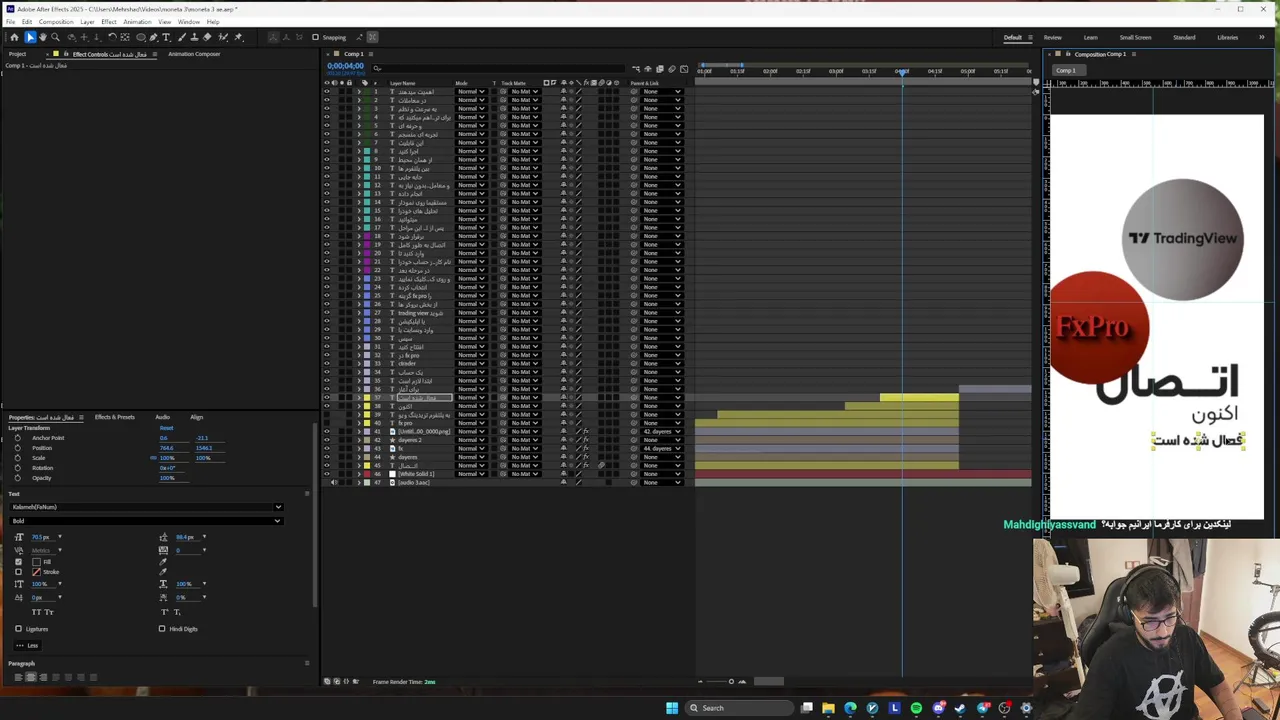Hide the White Solid 1 layer
This screenshot has width=1280, height=720.
point(326,474)
